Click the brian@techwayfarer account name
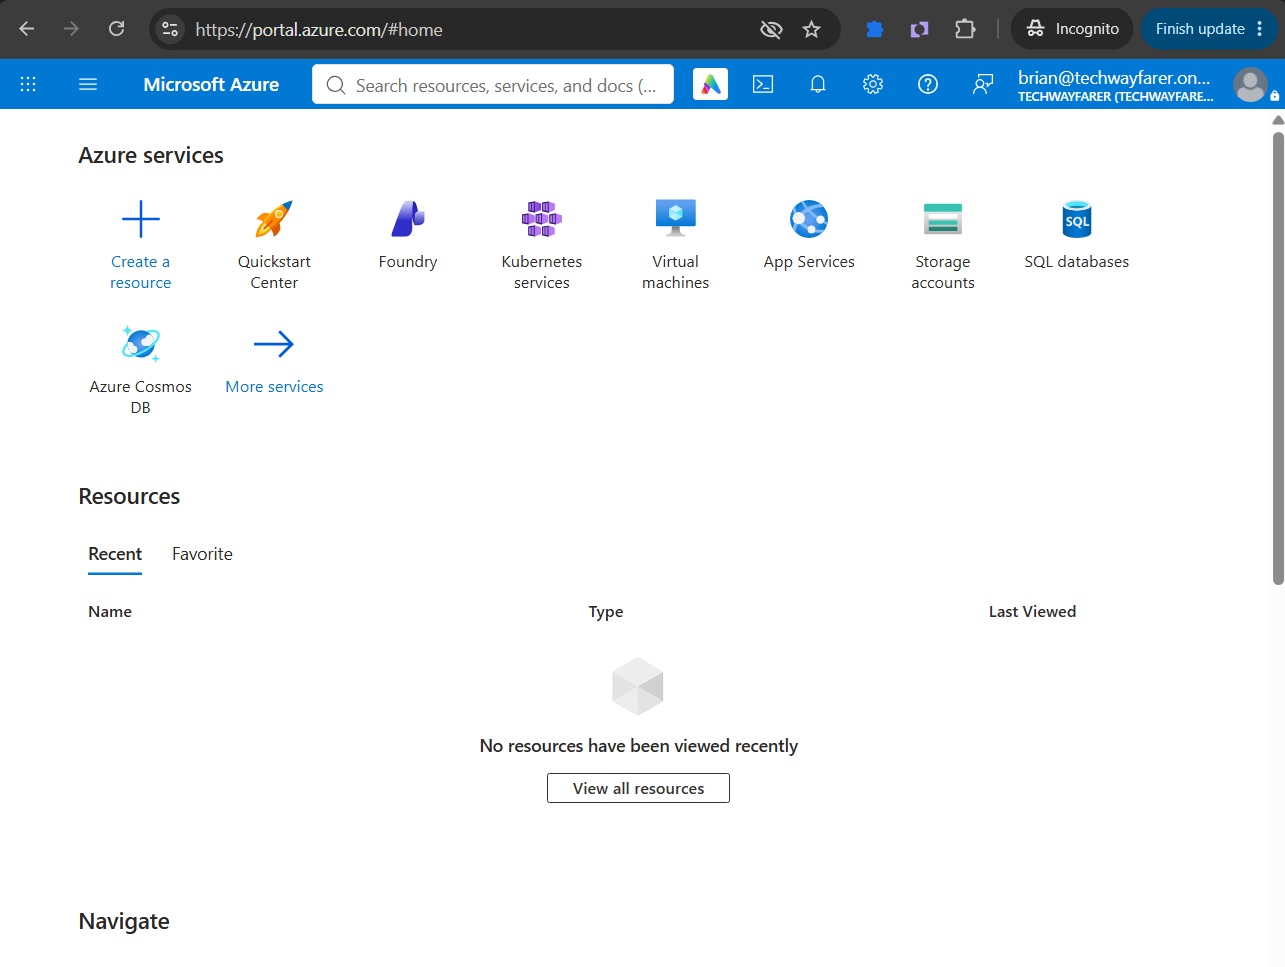The width and height of the screenshot is (1285, 967). (x=1114, y=78)
